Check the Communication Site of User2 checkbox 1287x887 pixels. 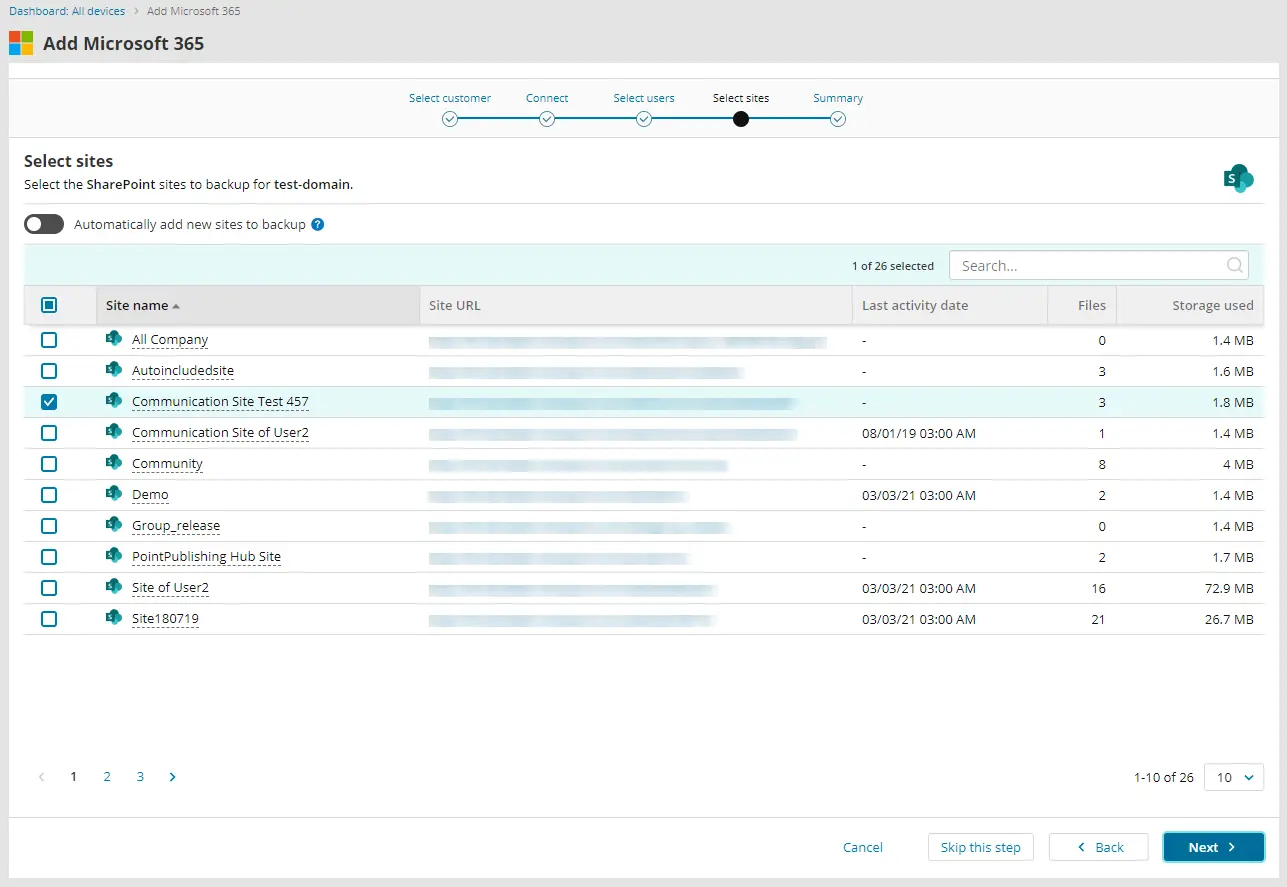click(x=49, y=433)
